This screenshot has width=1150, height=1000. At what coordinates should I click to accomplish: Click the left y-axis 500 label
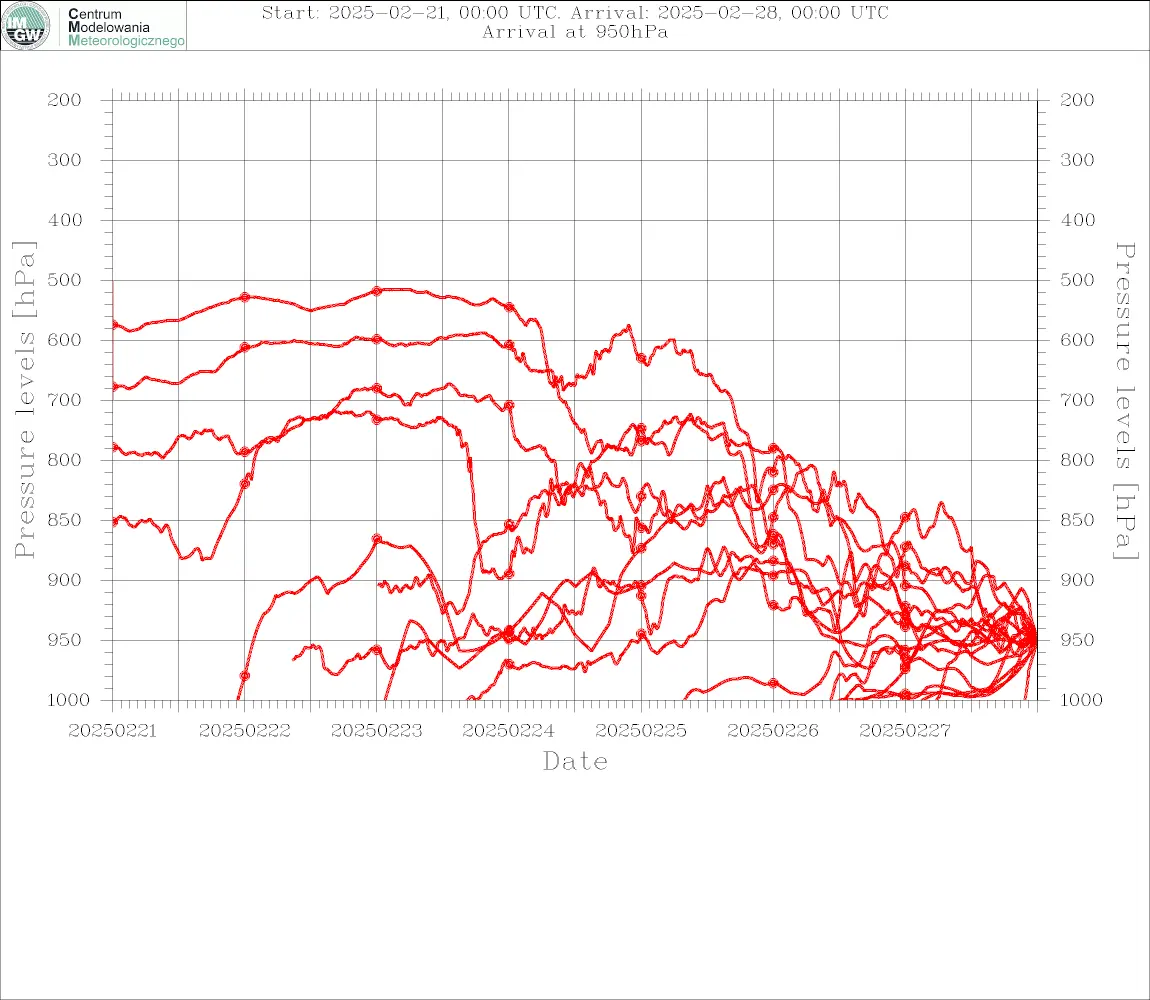click(x=65, y=280)
